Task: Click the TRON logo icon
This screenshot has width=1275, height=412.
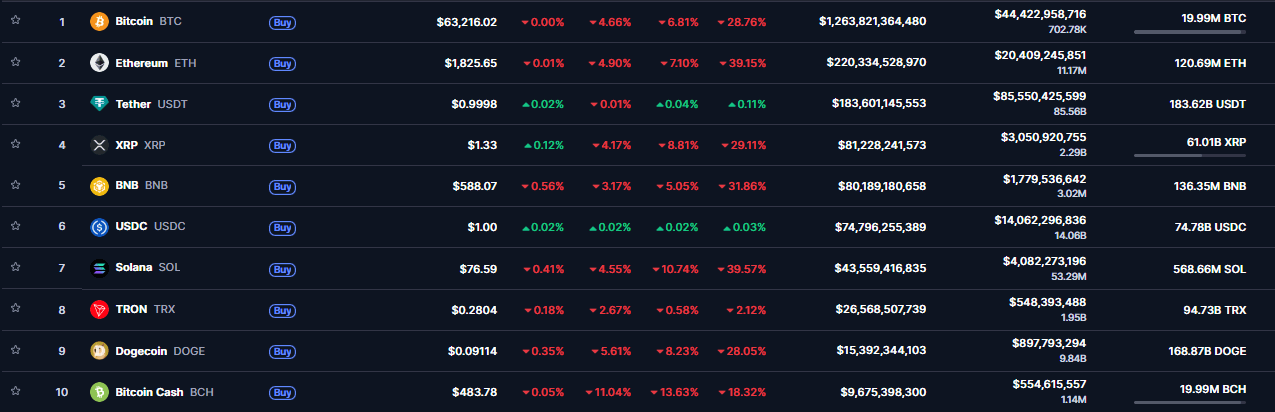Action: [99, 310]
